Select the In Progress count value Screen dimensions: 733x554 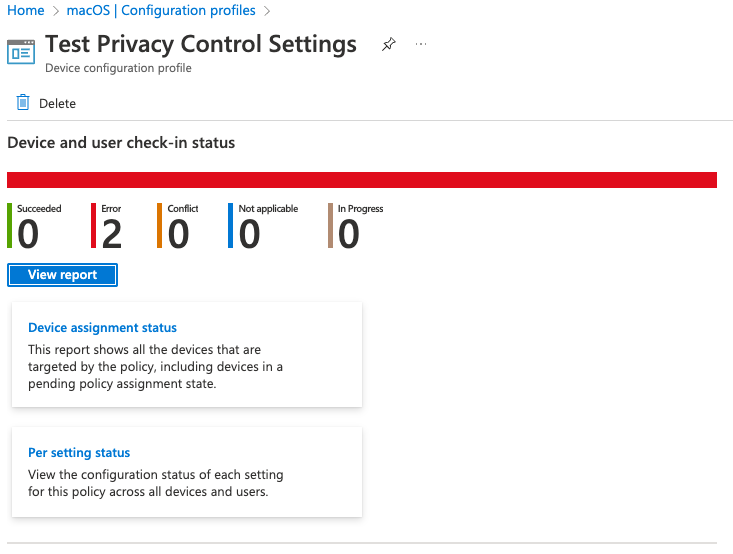coord(348,234)
